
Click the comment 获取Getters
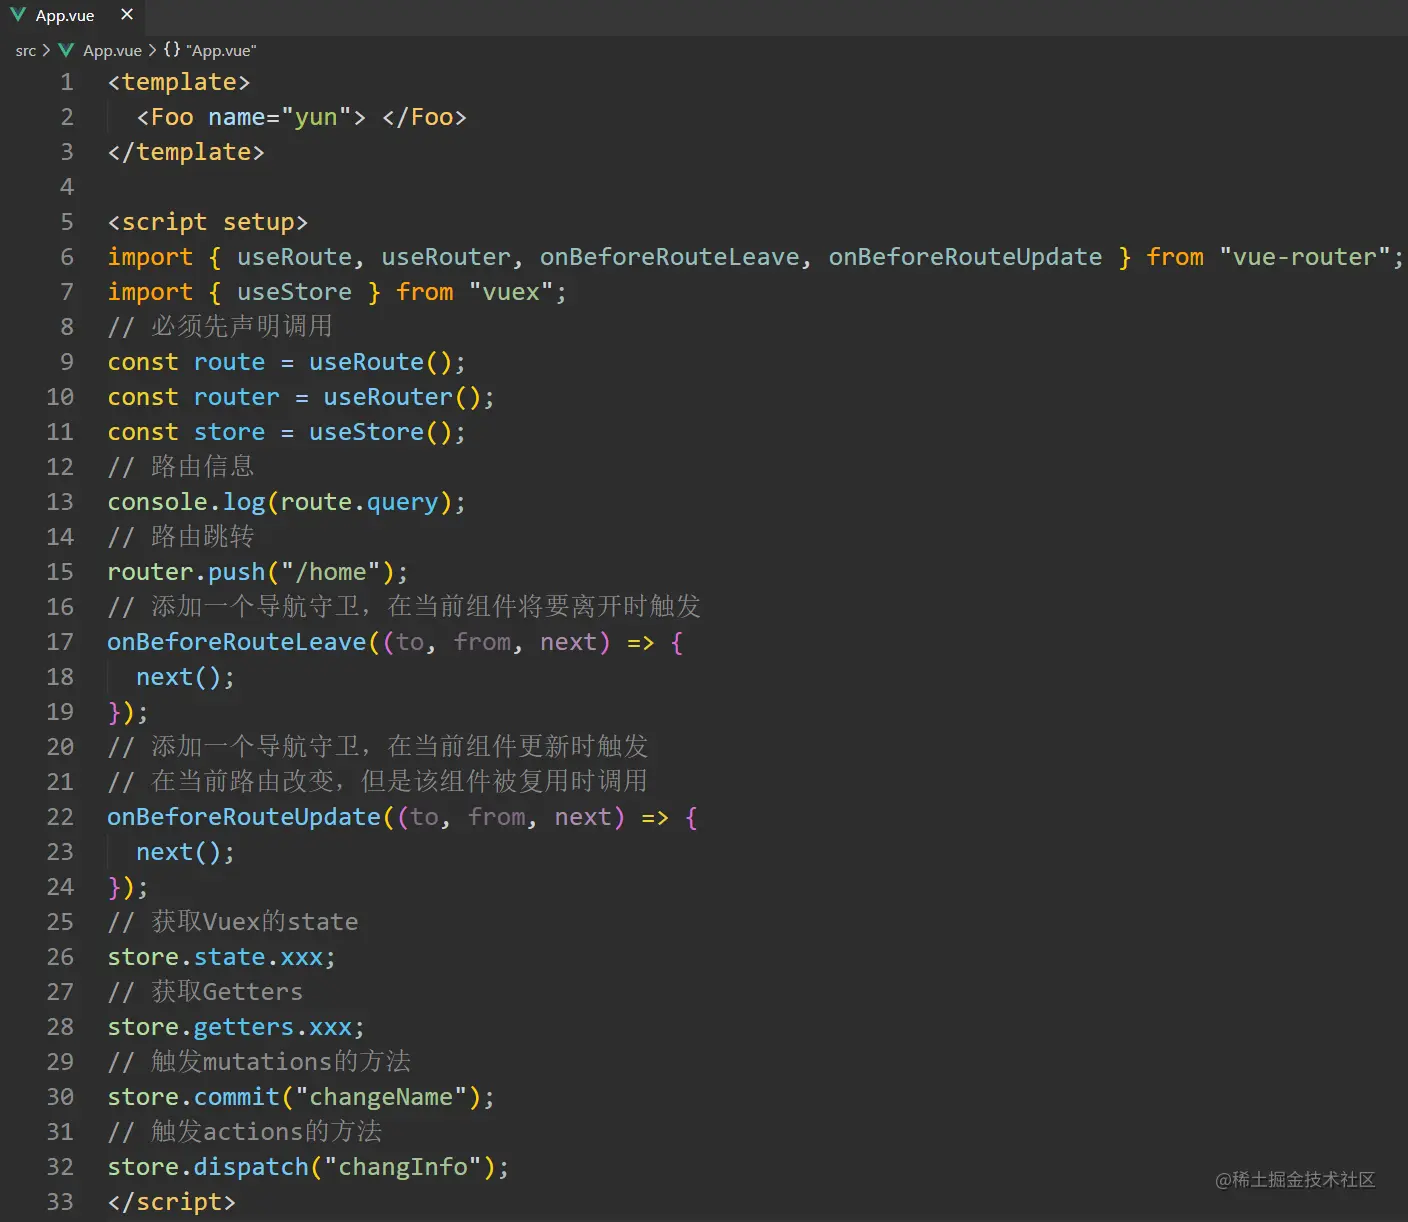pyautogui.click(x=205, y=992)
